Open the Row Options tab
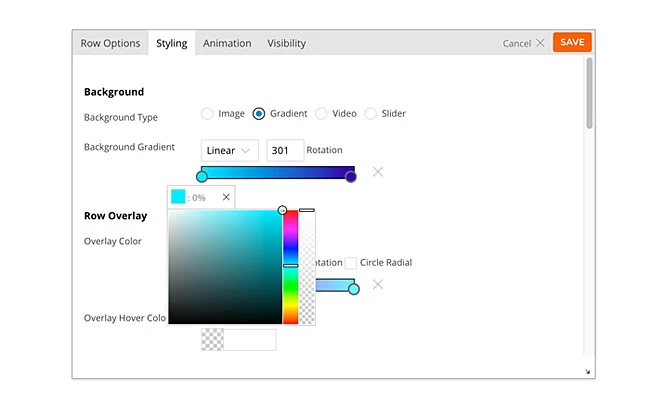This screenshot has height=404, width=650. click(110, 43)
